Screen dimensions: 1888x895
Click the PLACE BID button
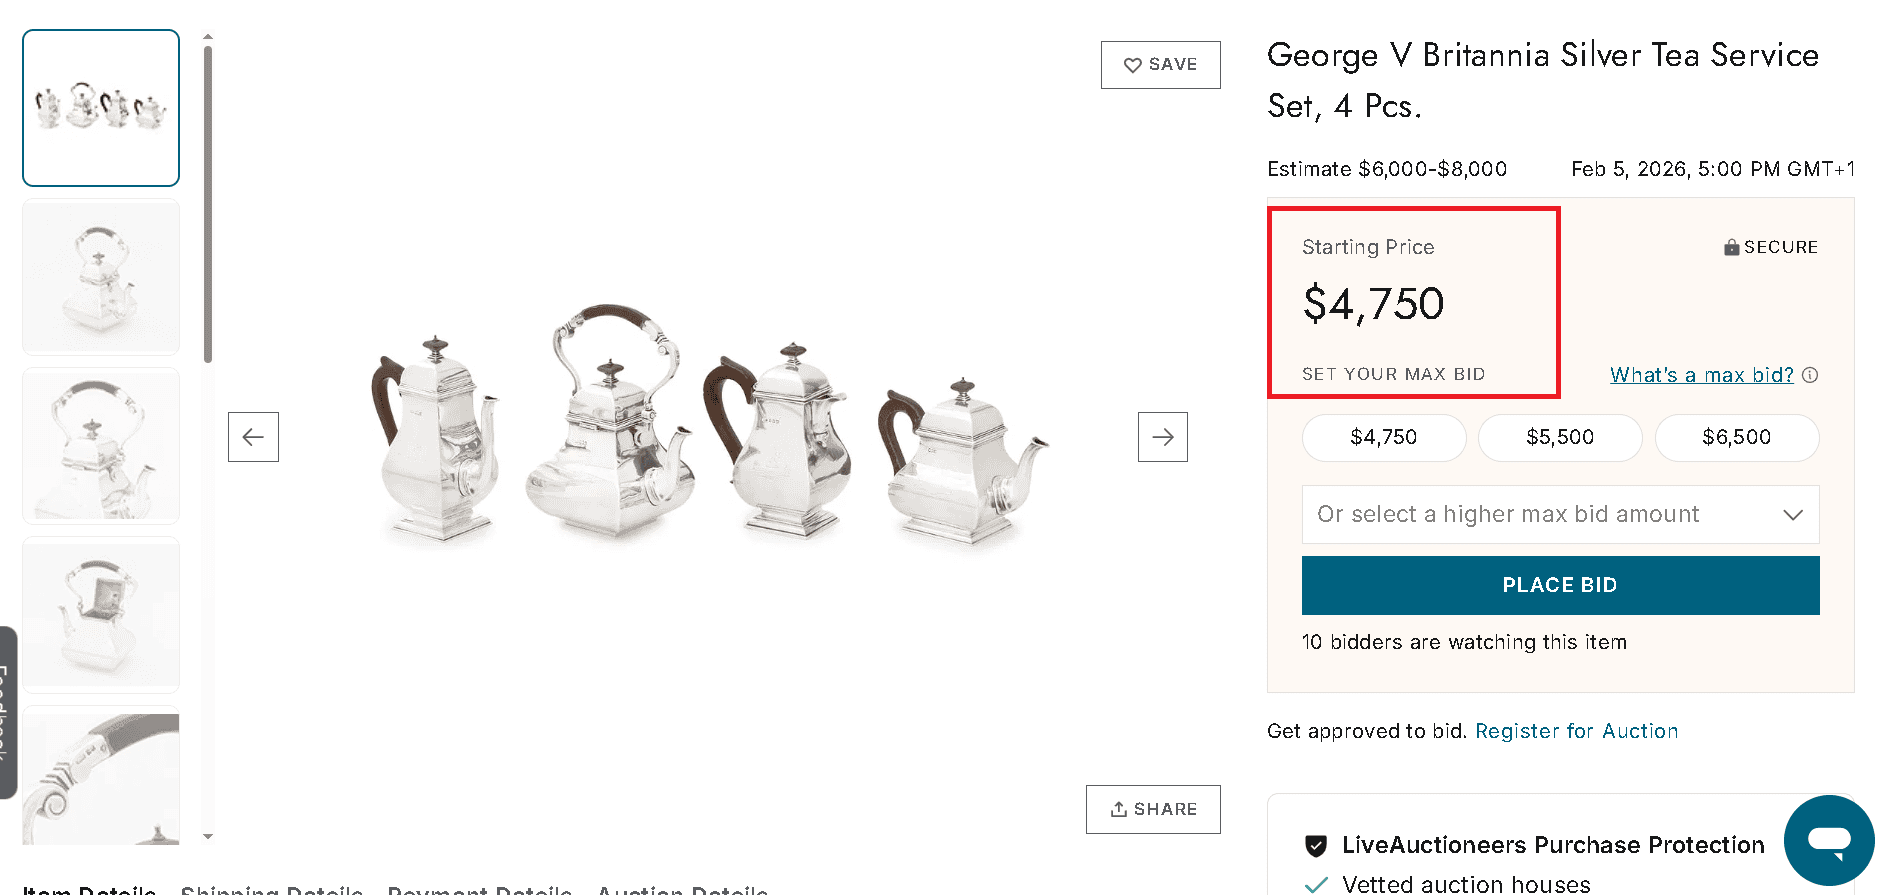(x=1559, y=585)
